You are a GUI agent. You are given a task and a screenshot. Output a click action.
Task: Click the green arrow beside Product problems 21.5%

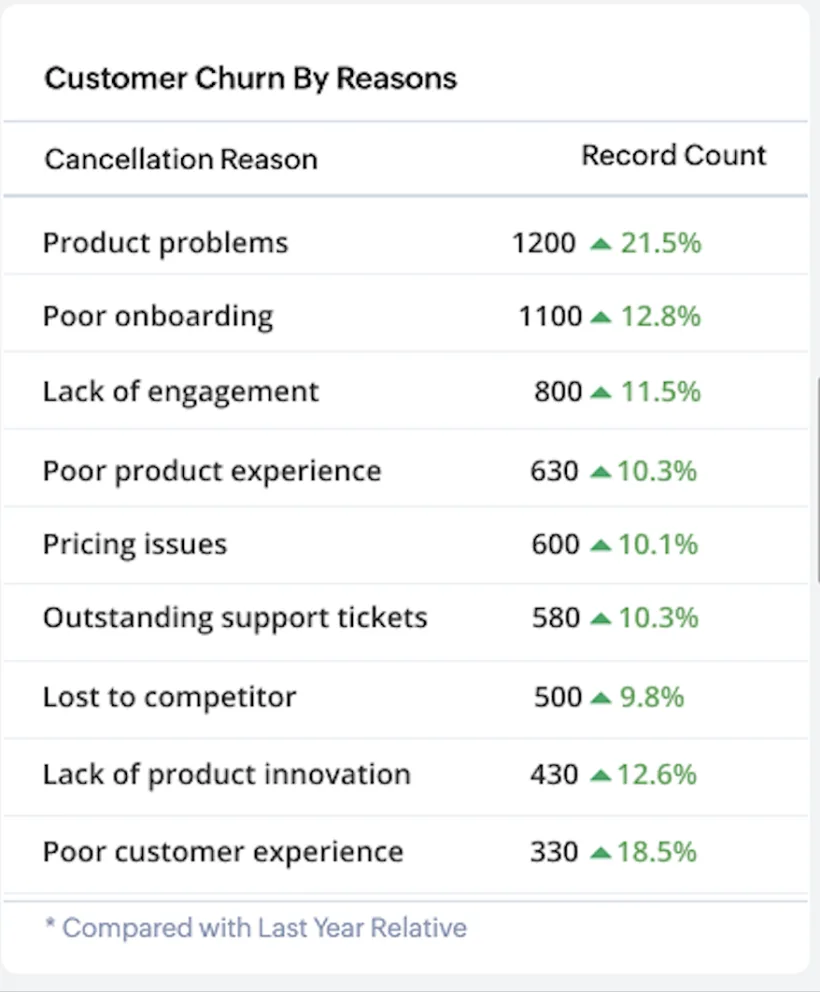600,244
